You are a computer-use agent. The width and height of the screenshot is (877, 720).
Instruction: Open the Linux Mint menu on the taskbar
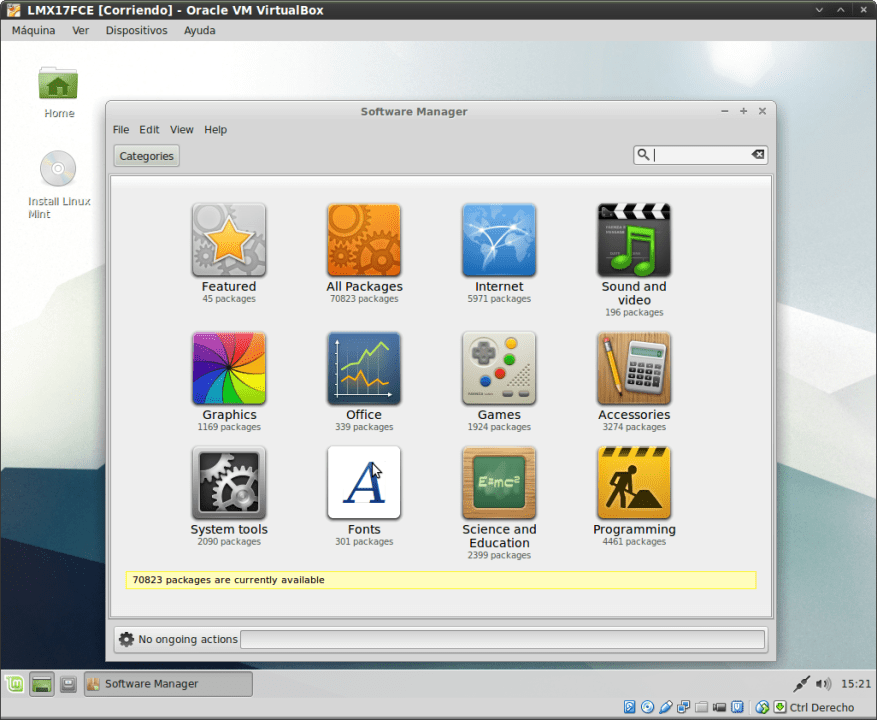[14, 683]
